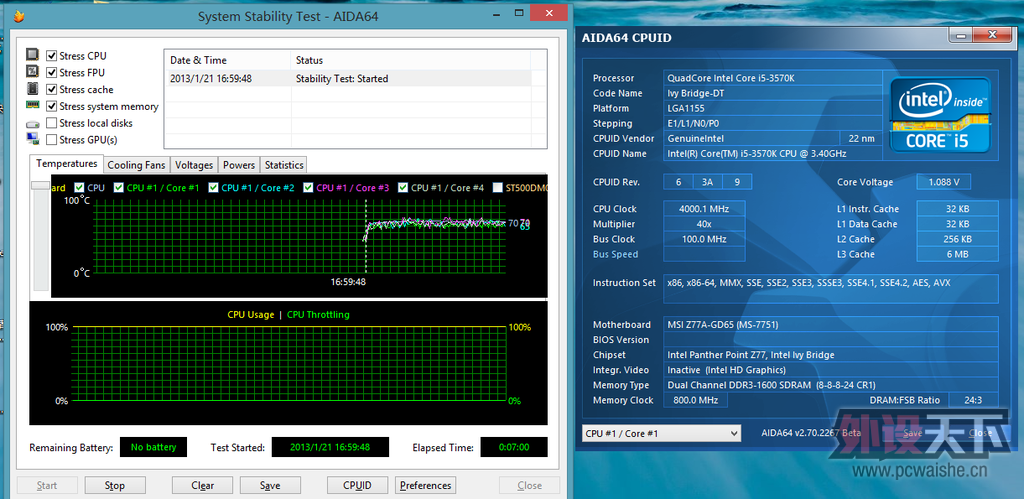Click the monitor icon beside Stress GPU(s)

[32, 138]
